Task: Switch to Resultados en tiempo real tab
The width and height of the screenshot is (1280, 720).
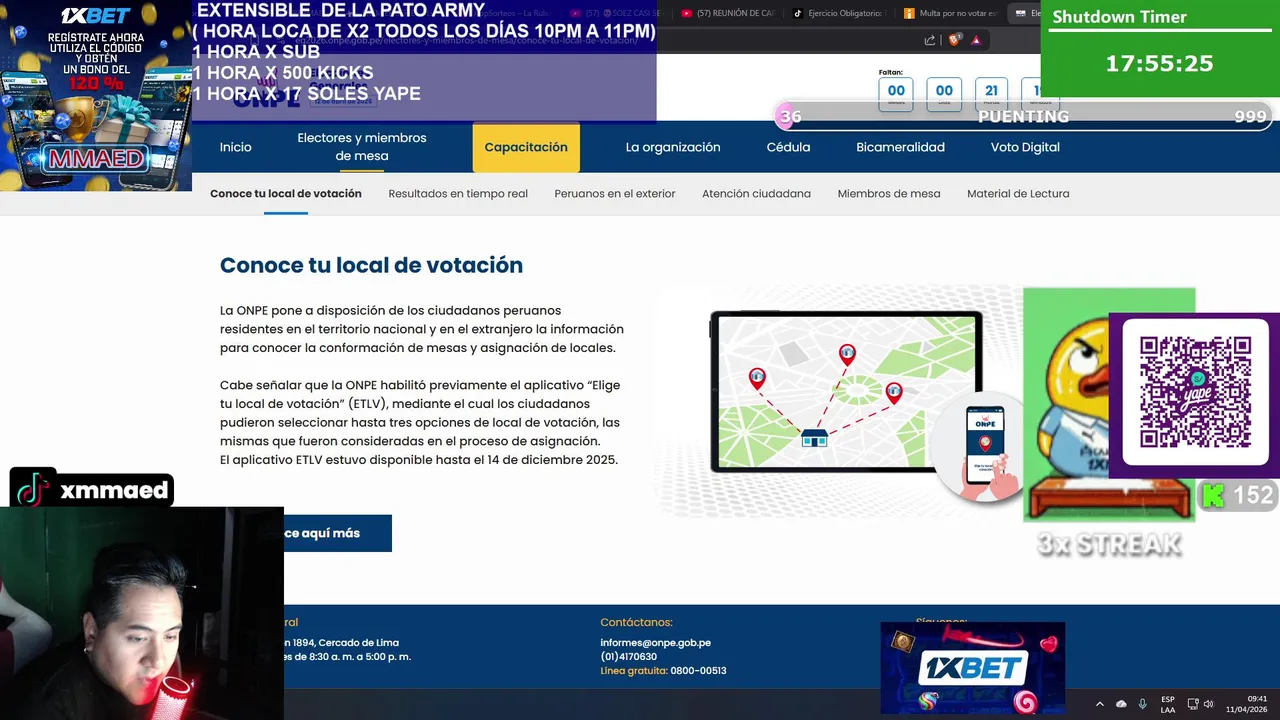Action: coord(458,194)
